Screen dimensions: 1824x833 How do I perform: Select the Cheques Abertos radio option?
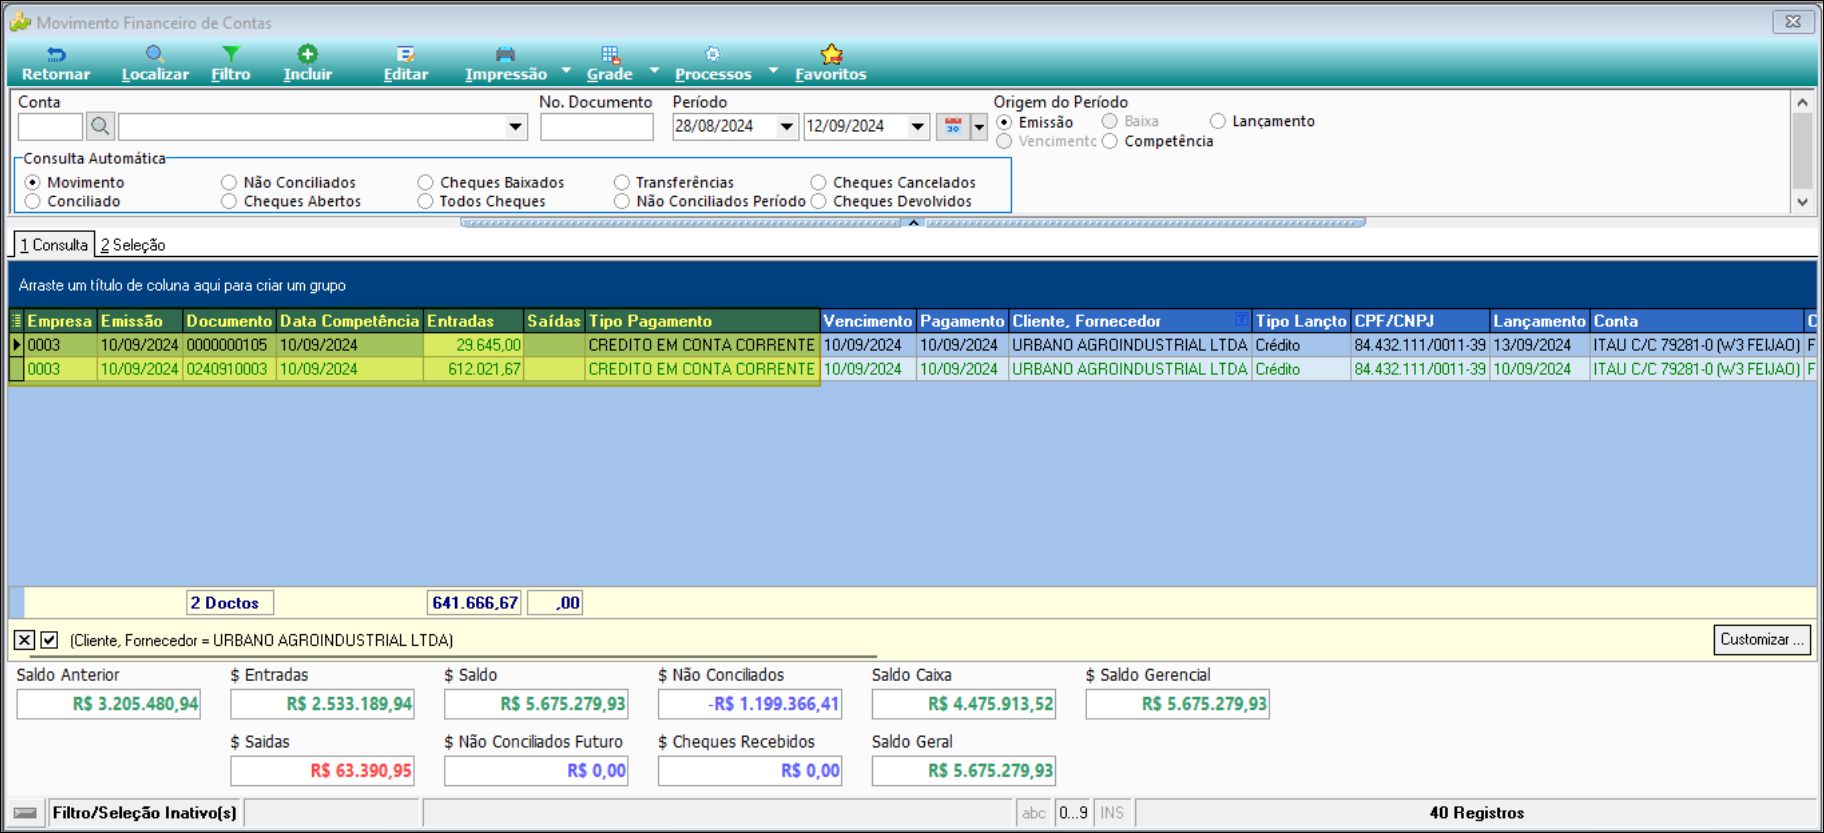tap(229, 201)
